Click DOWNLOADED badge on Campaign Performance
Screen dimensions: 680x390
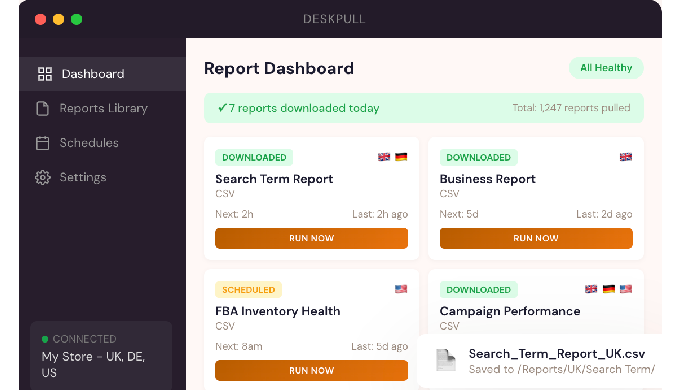coord(479,289)
